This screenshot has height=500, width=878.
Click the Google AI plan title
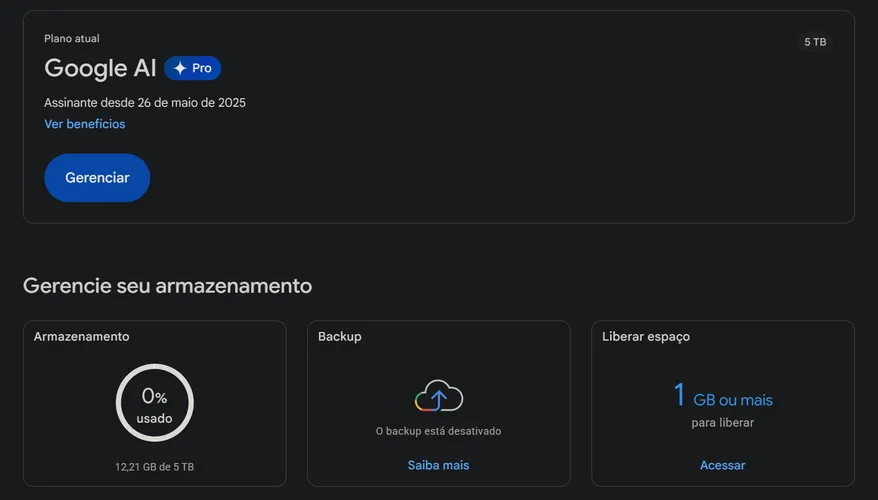click(x=100, y=68)
